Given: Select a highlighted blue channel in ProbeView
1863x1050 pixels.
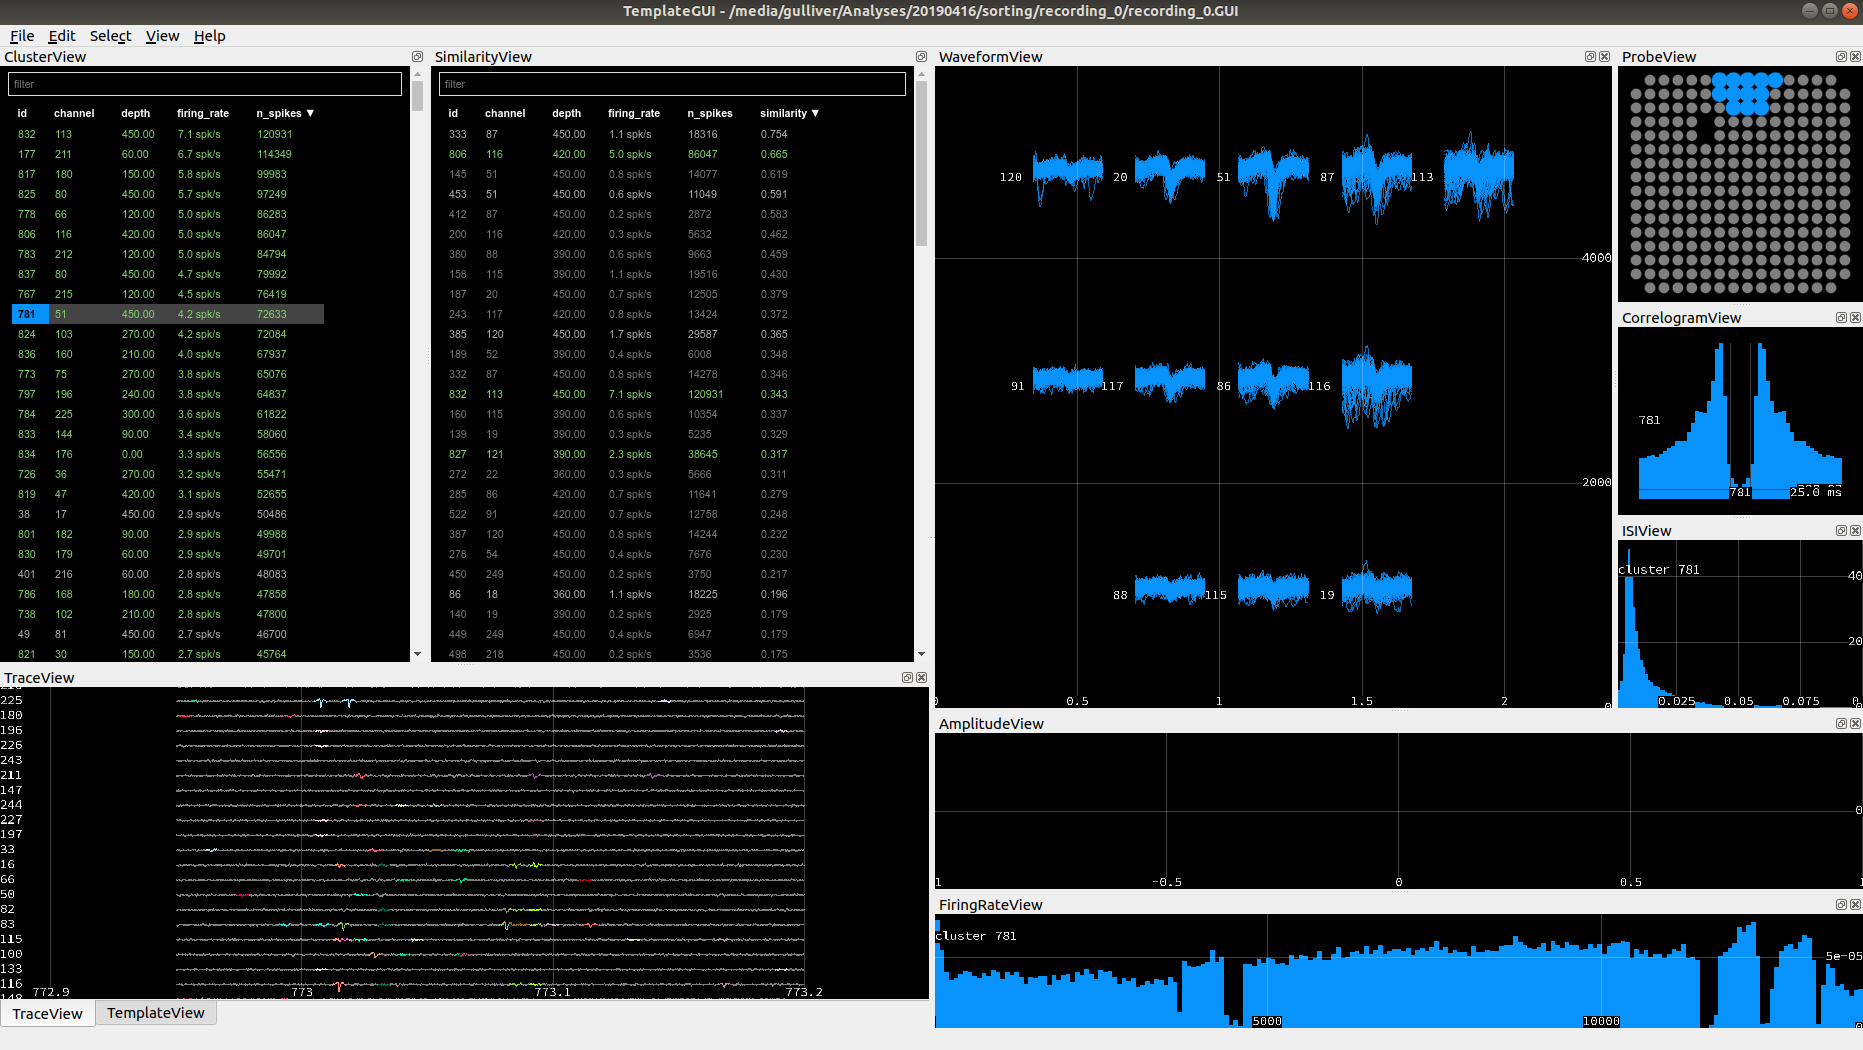Looking at the screenshot, I should (1740, 95).
